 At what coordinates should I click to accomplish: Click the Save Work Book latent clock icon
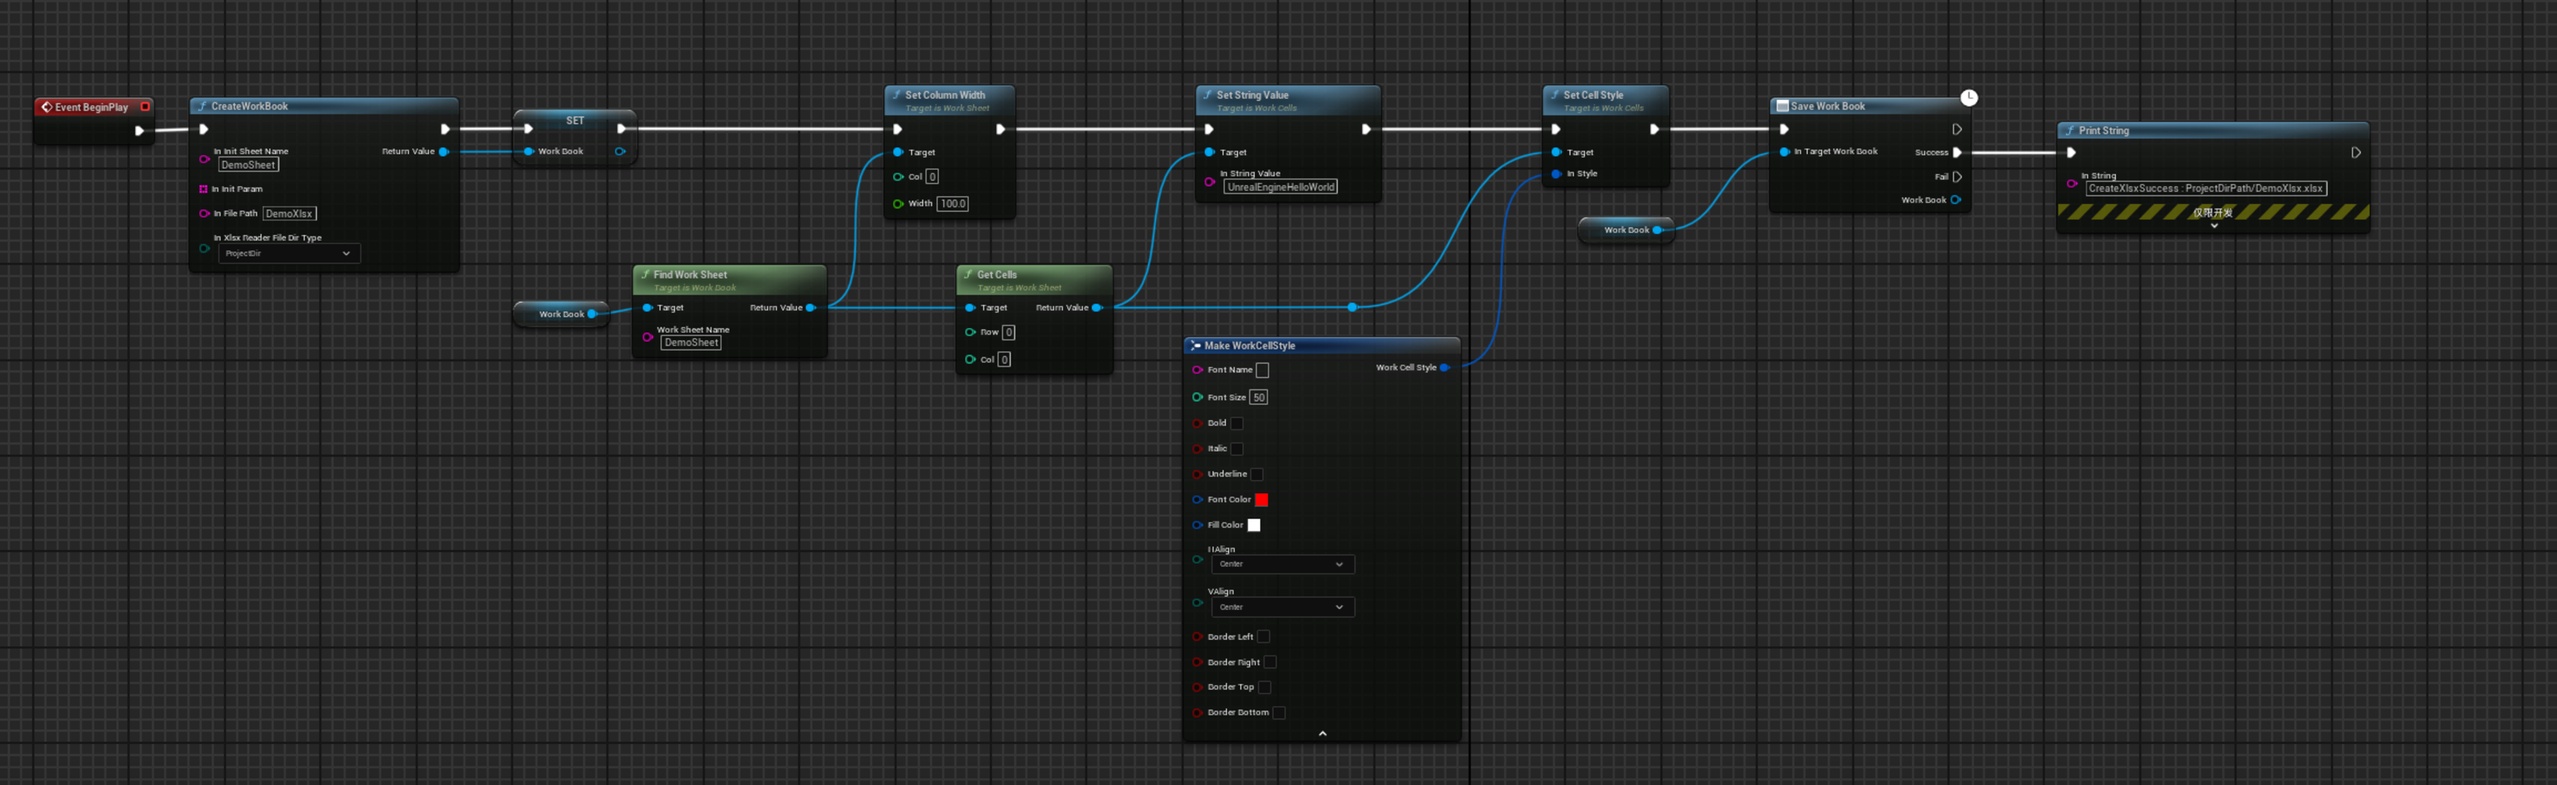[x=1968, y=97]
